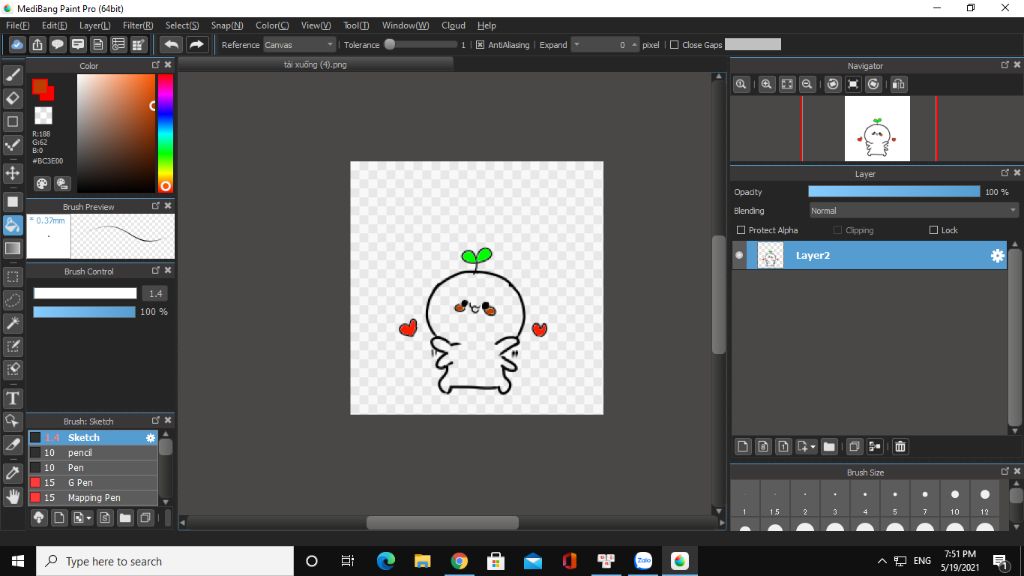This screenshot has width=1024, height=576.
Task: Open the Blending mode Normal dropdown
Action: [913, 211]
